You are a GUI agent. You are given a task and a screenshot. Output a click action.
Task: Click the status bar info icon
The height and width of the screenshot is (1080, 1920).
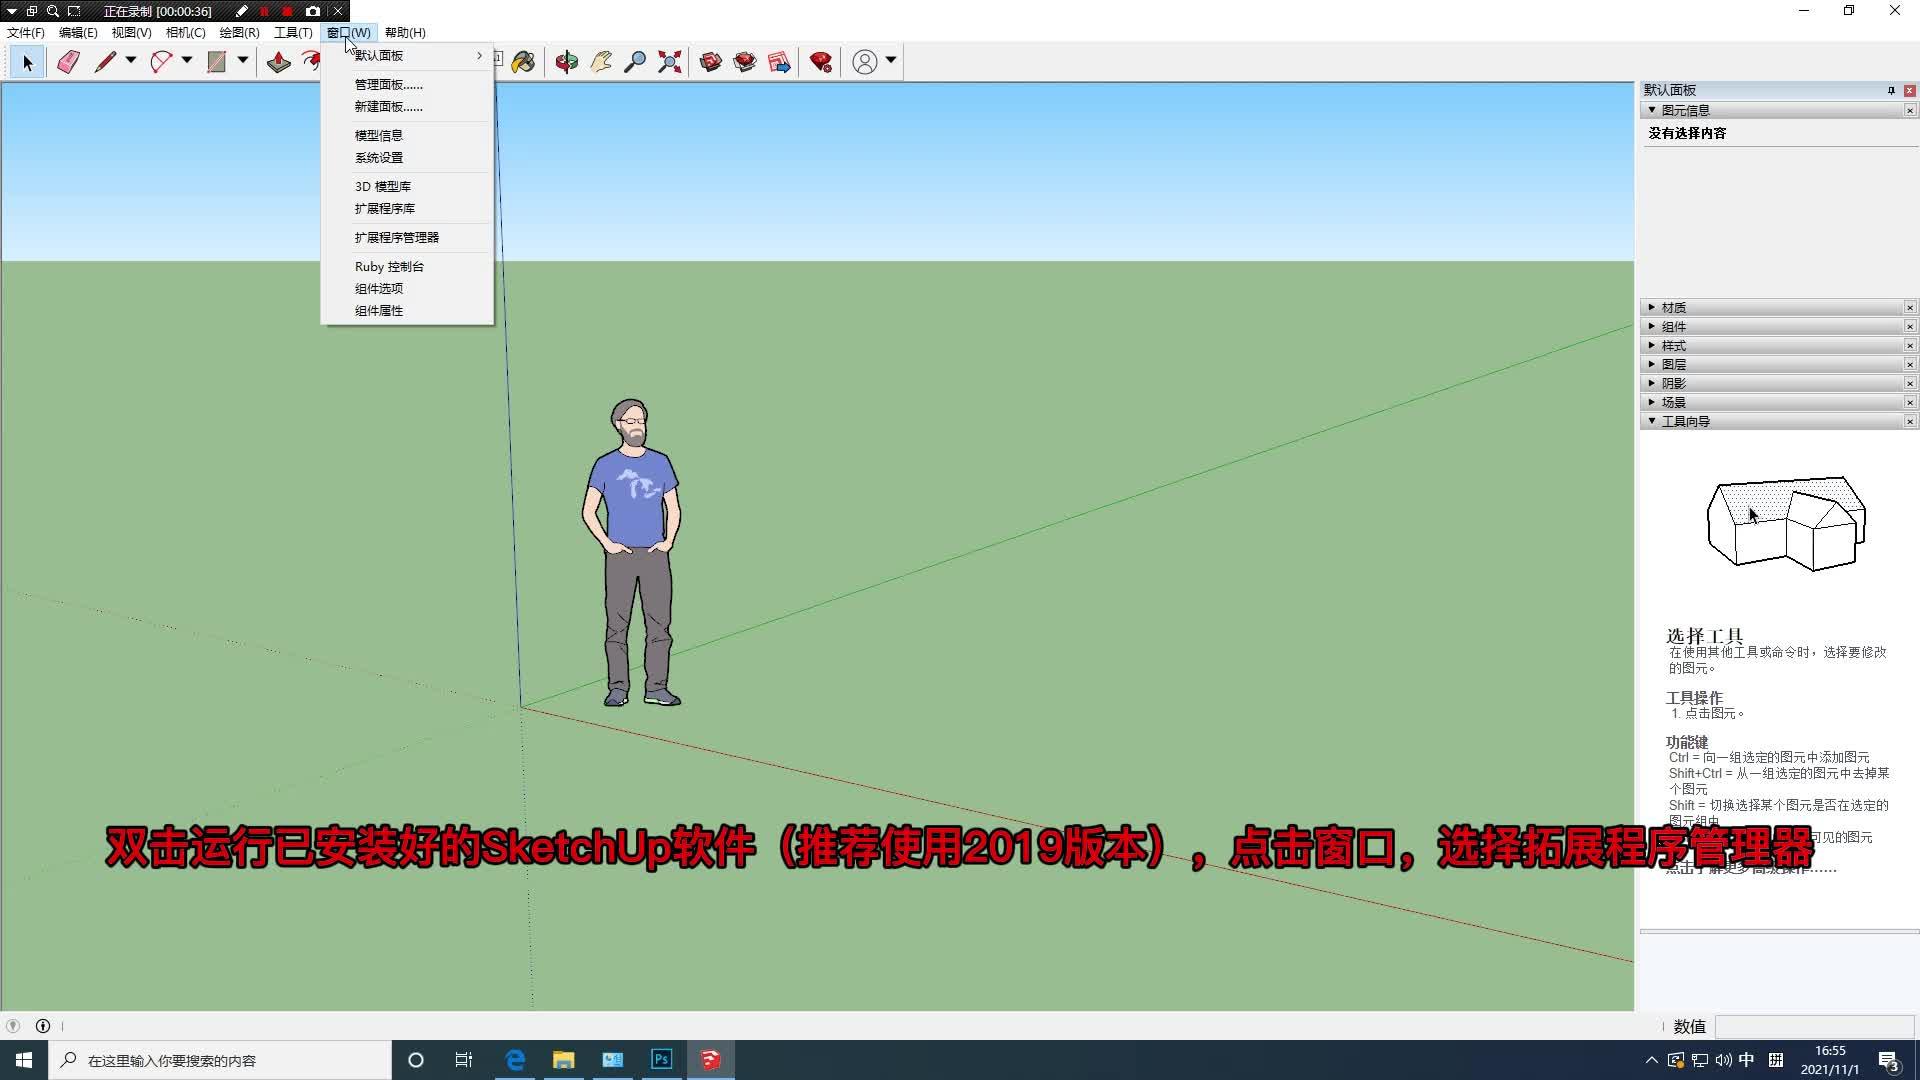43,1026
